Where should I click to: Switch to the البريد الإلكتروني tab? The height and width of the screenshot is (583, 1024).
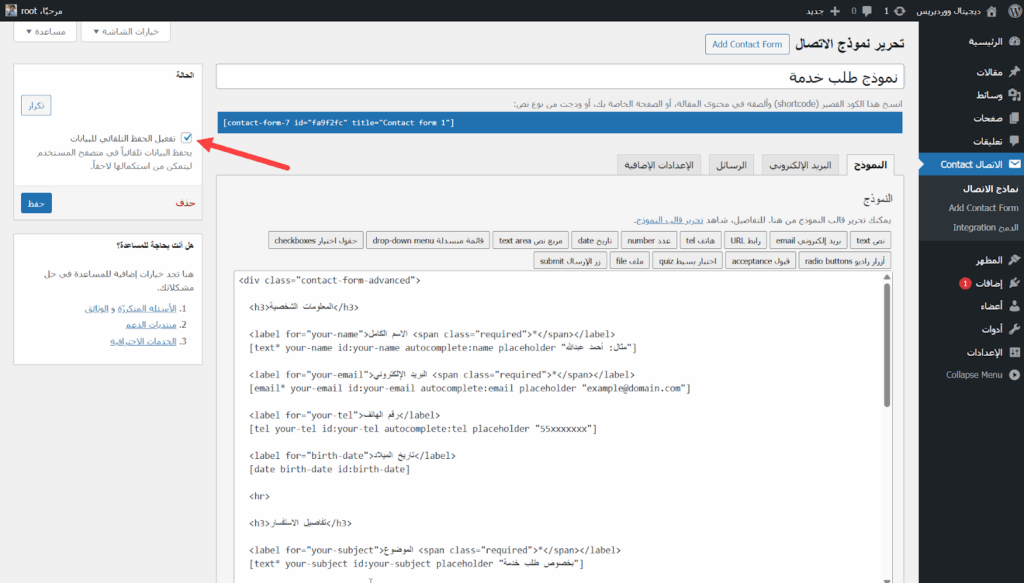click(800, 165)
